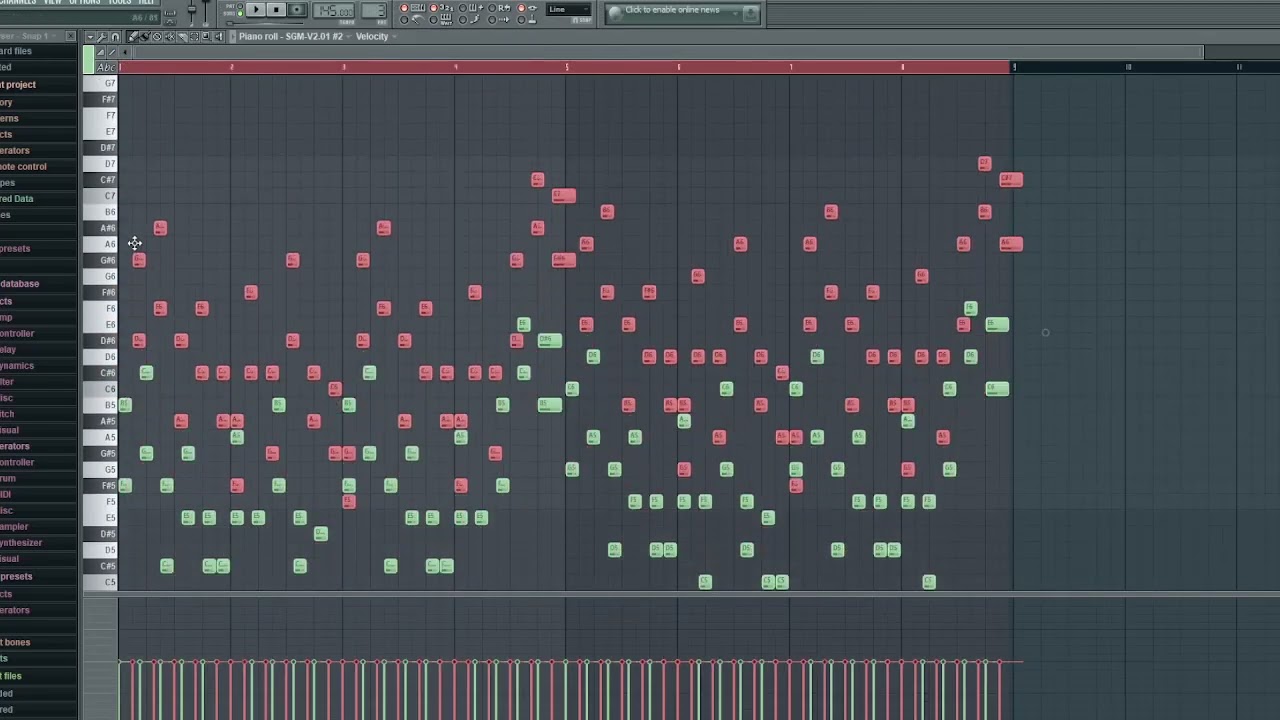Open the piano roll wrench tools menu
1280x720 pixels.
point(102,36)
